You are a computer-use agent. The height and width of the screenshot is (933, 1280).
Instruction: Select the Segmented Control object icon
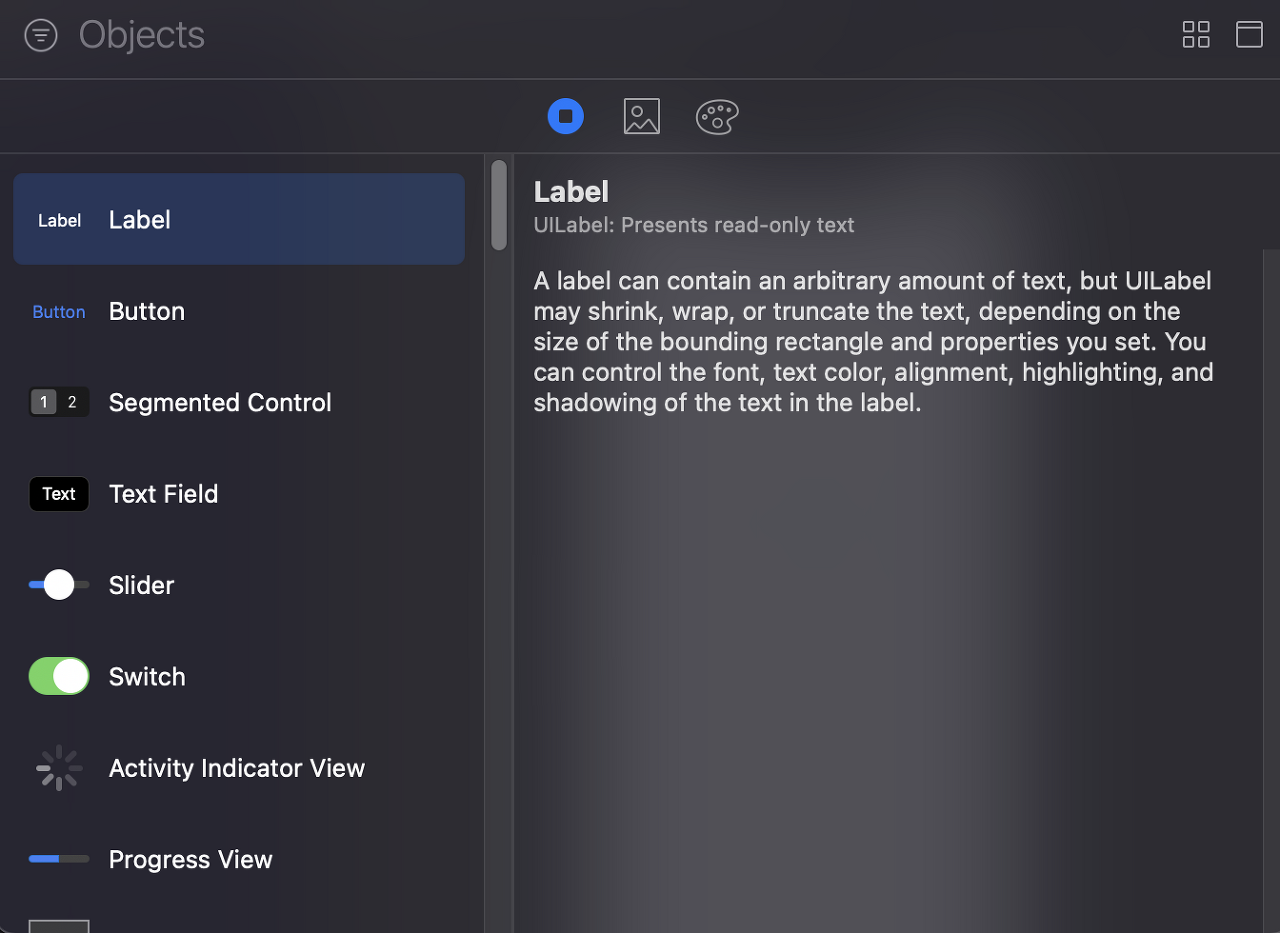pos(59,403)
